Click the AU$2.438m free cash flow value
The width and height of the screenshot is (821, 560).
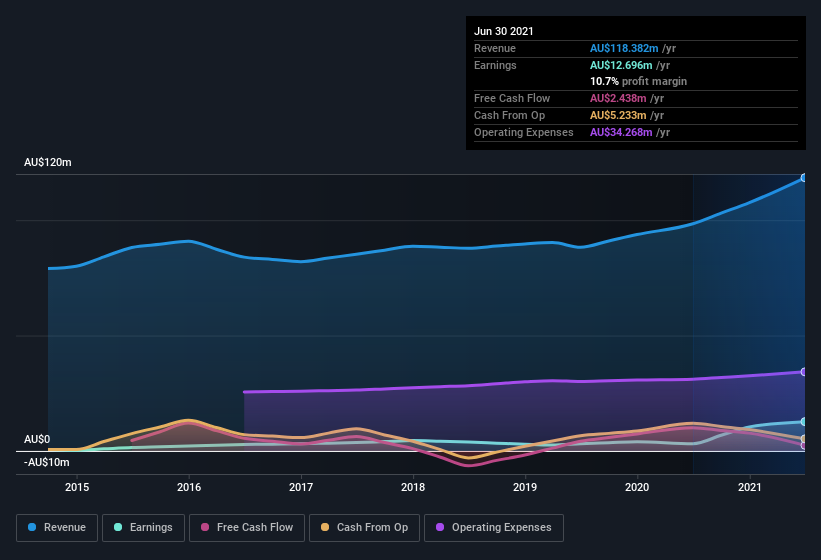(x=618, y=98)
